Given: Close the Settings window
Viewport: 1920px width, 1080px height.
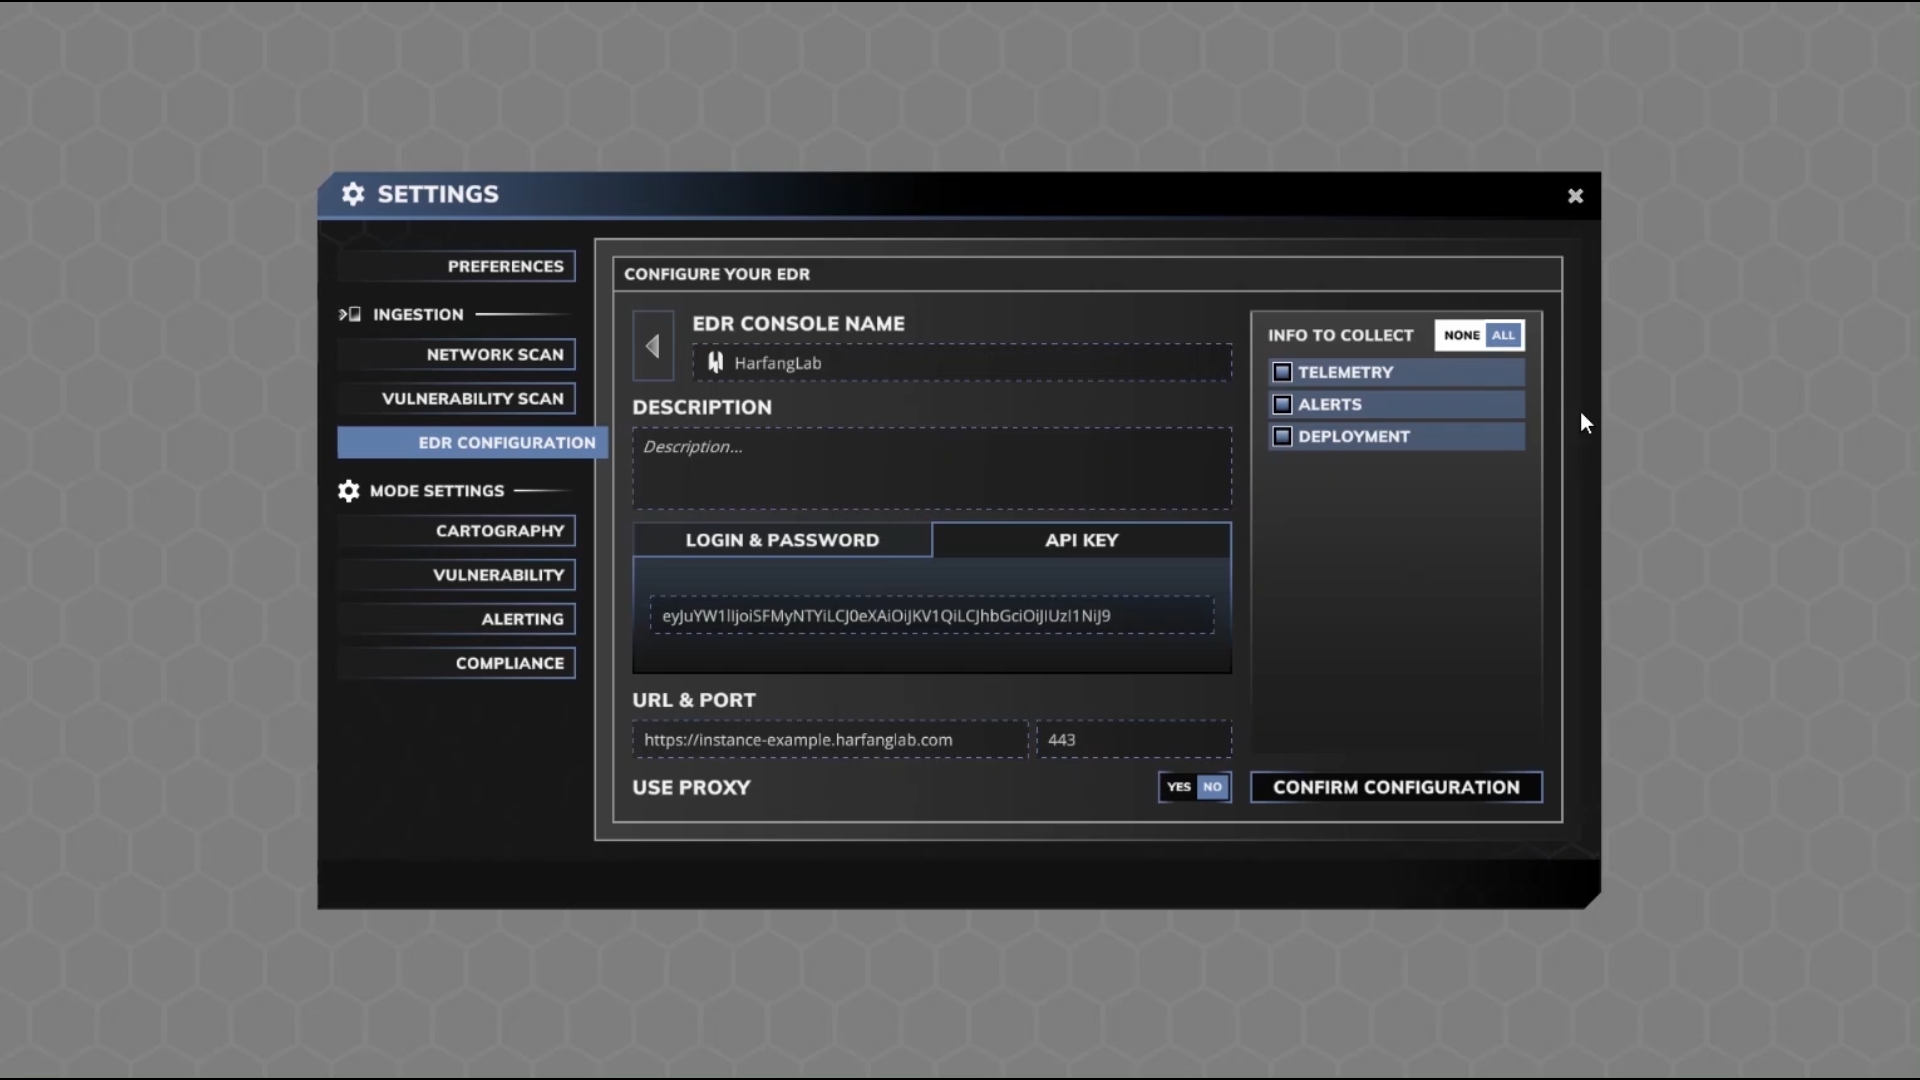Looking at the screenshot, I should click(x=1575, y=196).
